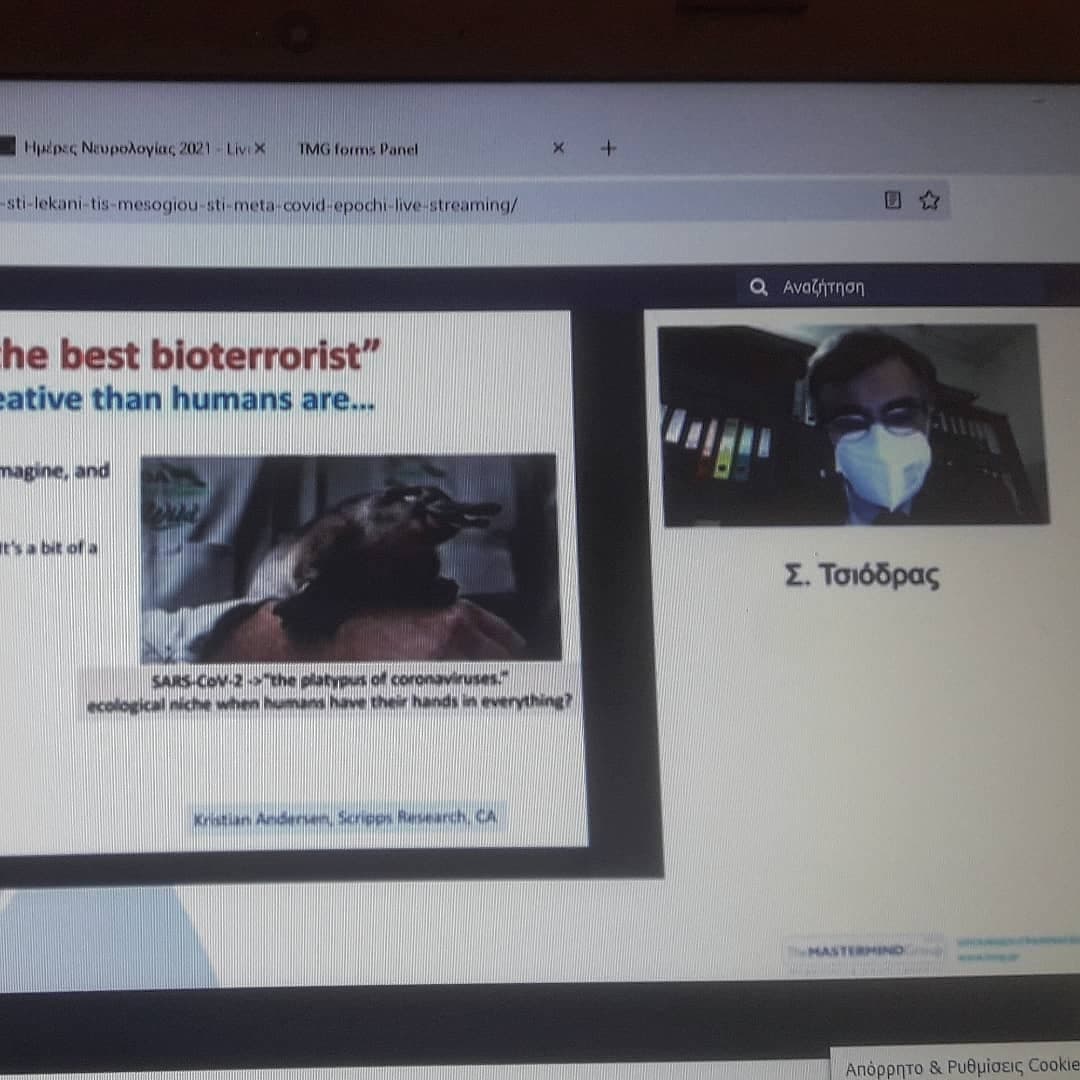Click the "platypus of coronaviruses" caption text
The width and height of the screenshot is (1080, 1080).
330,681
